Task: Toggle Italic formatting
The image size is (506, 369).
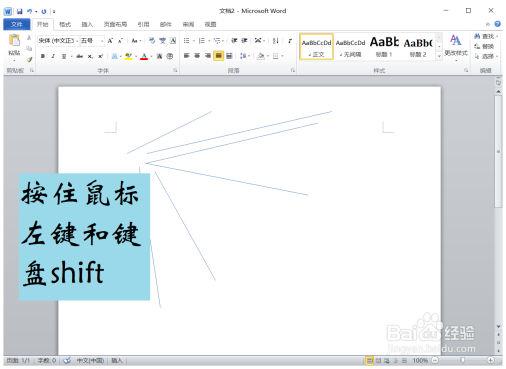Action: [53, 56]
